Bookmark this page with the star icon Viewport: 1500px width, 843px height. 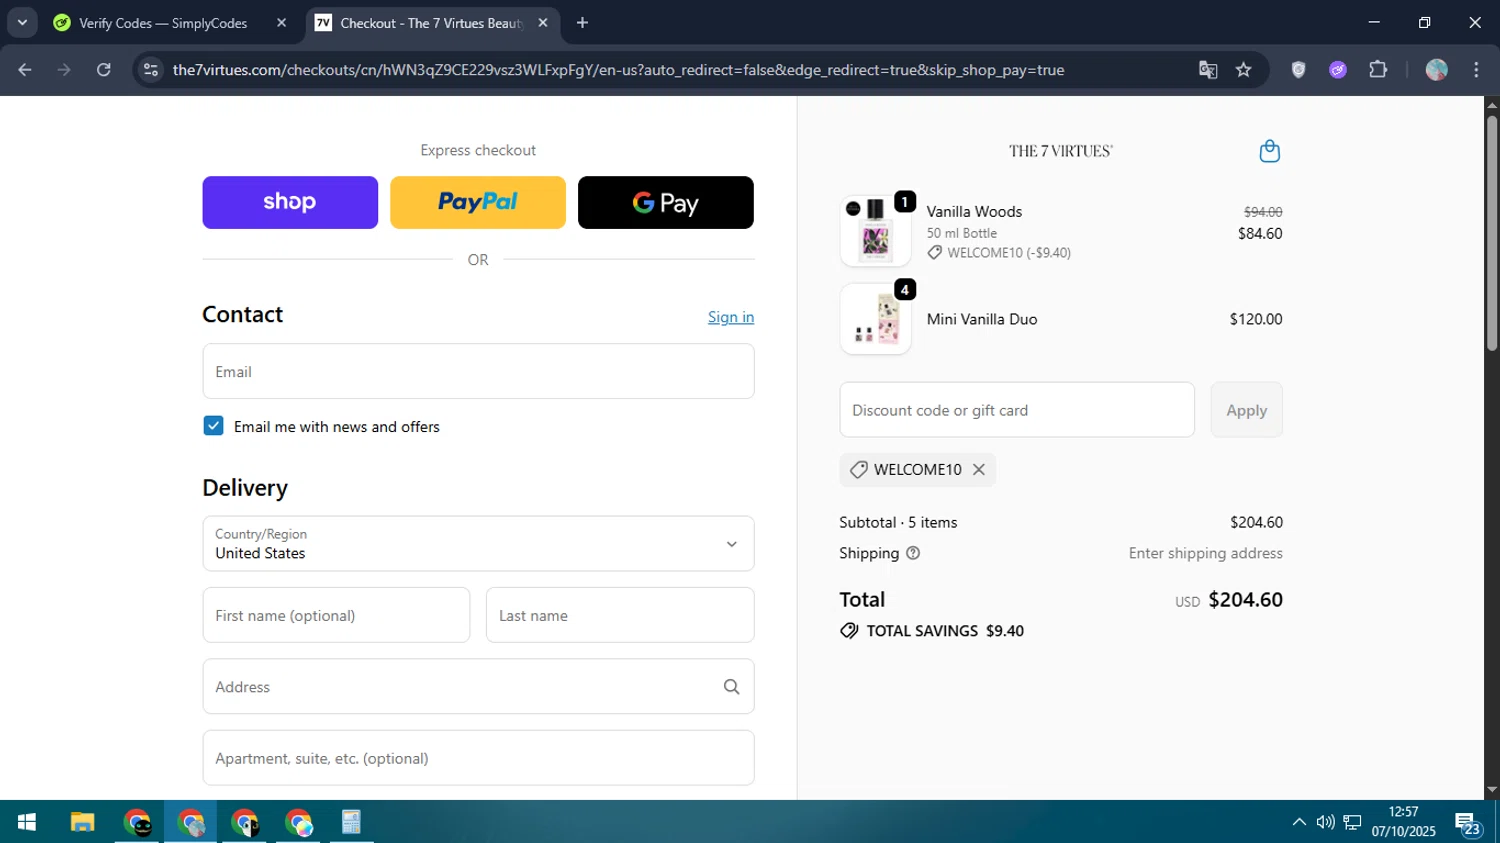(x=1243, y=70)
